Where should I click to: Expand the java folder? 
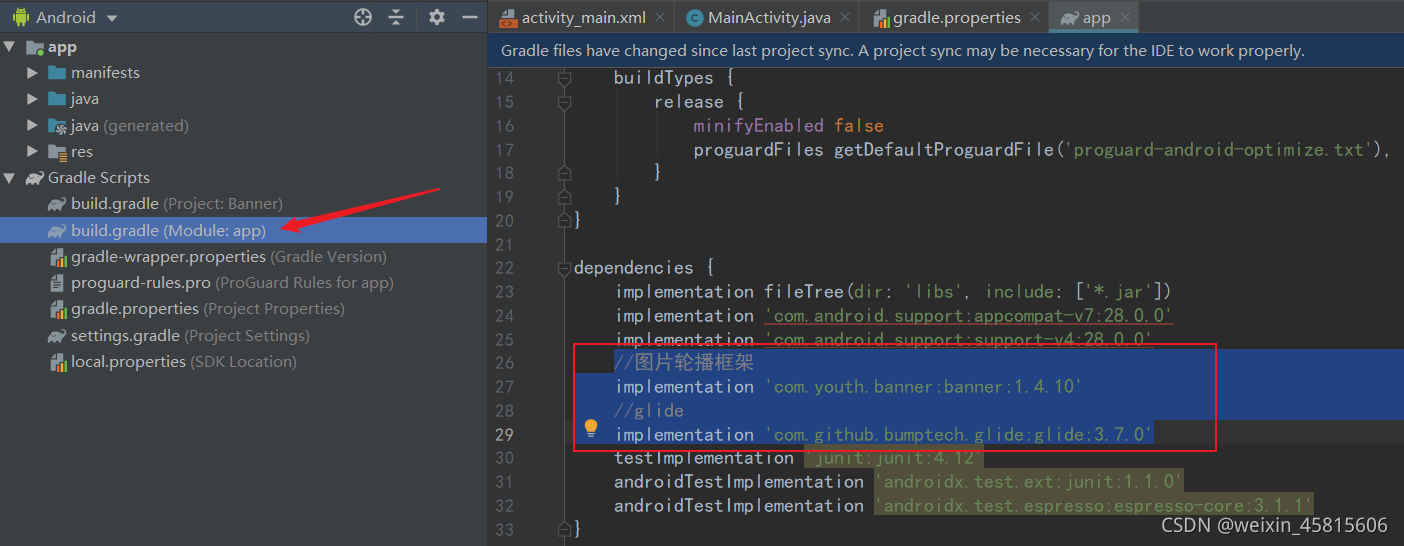33,99
